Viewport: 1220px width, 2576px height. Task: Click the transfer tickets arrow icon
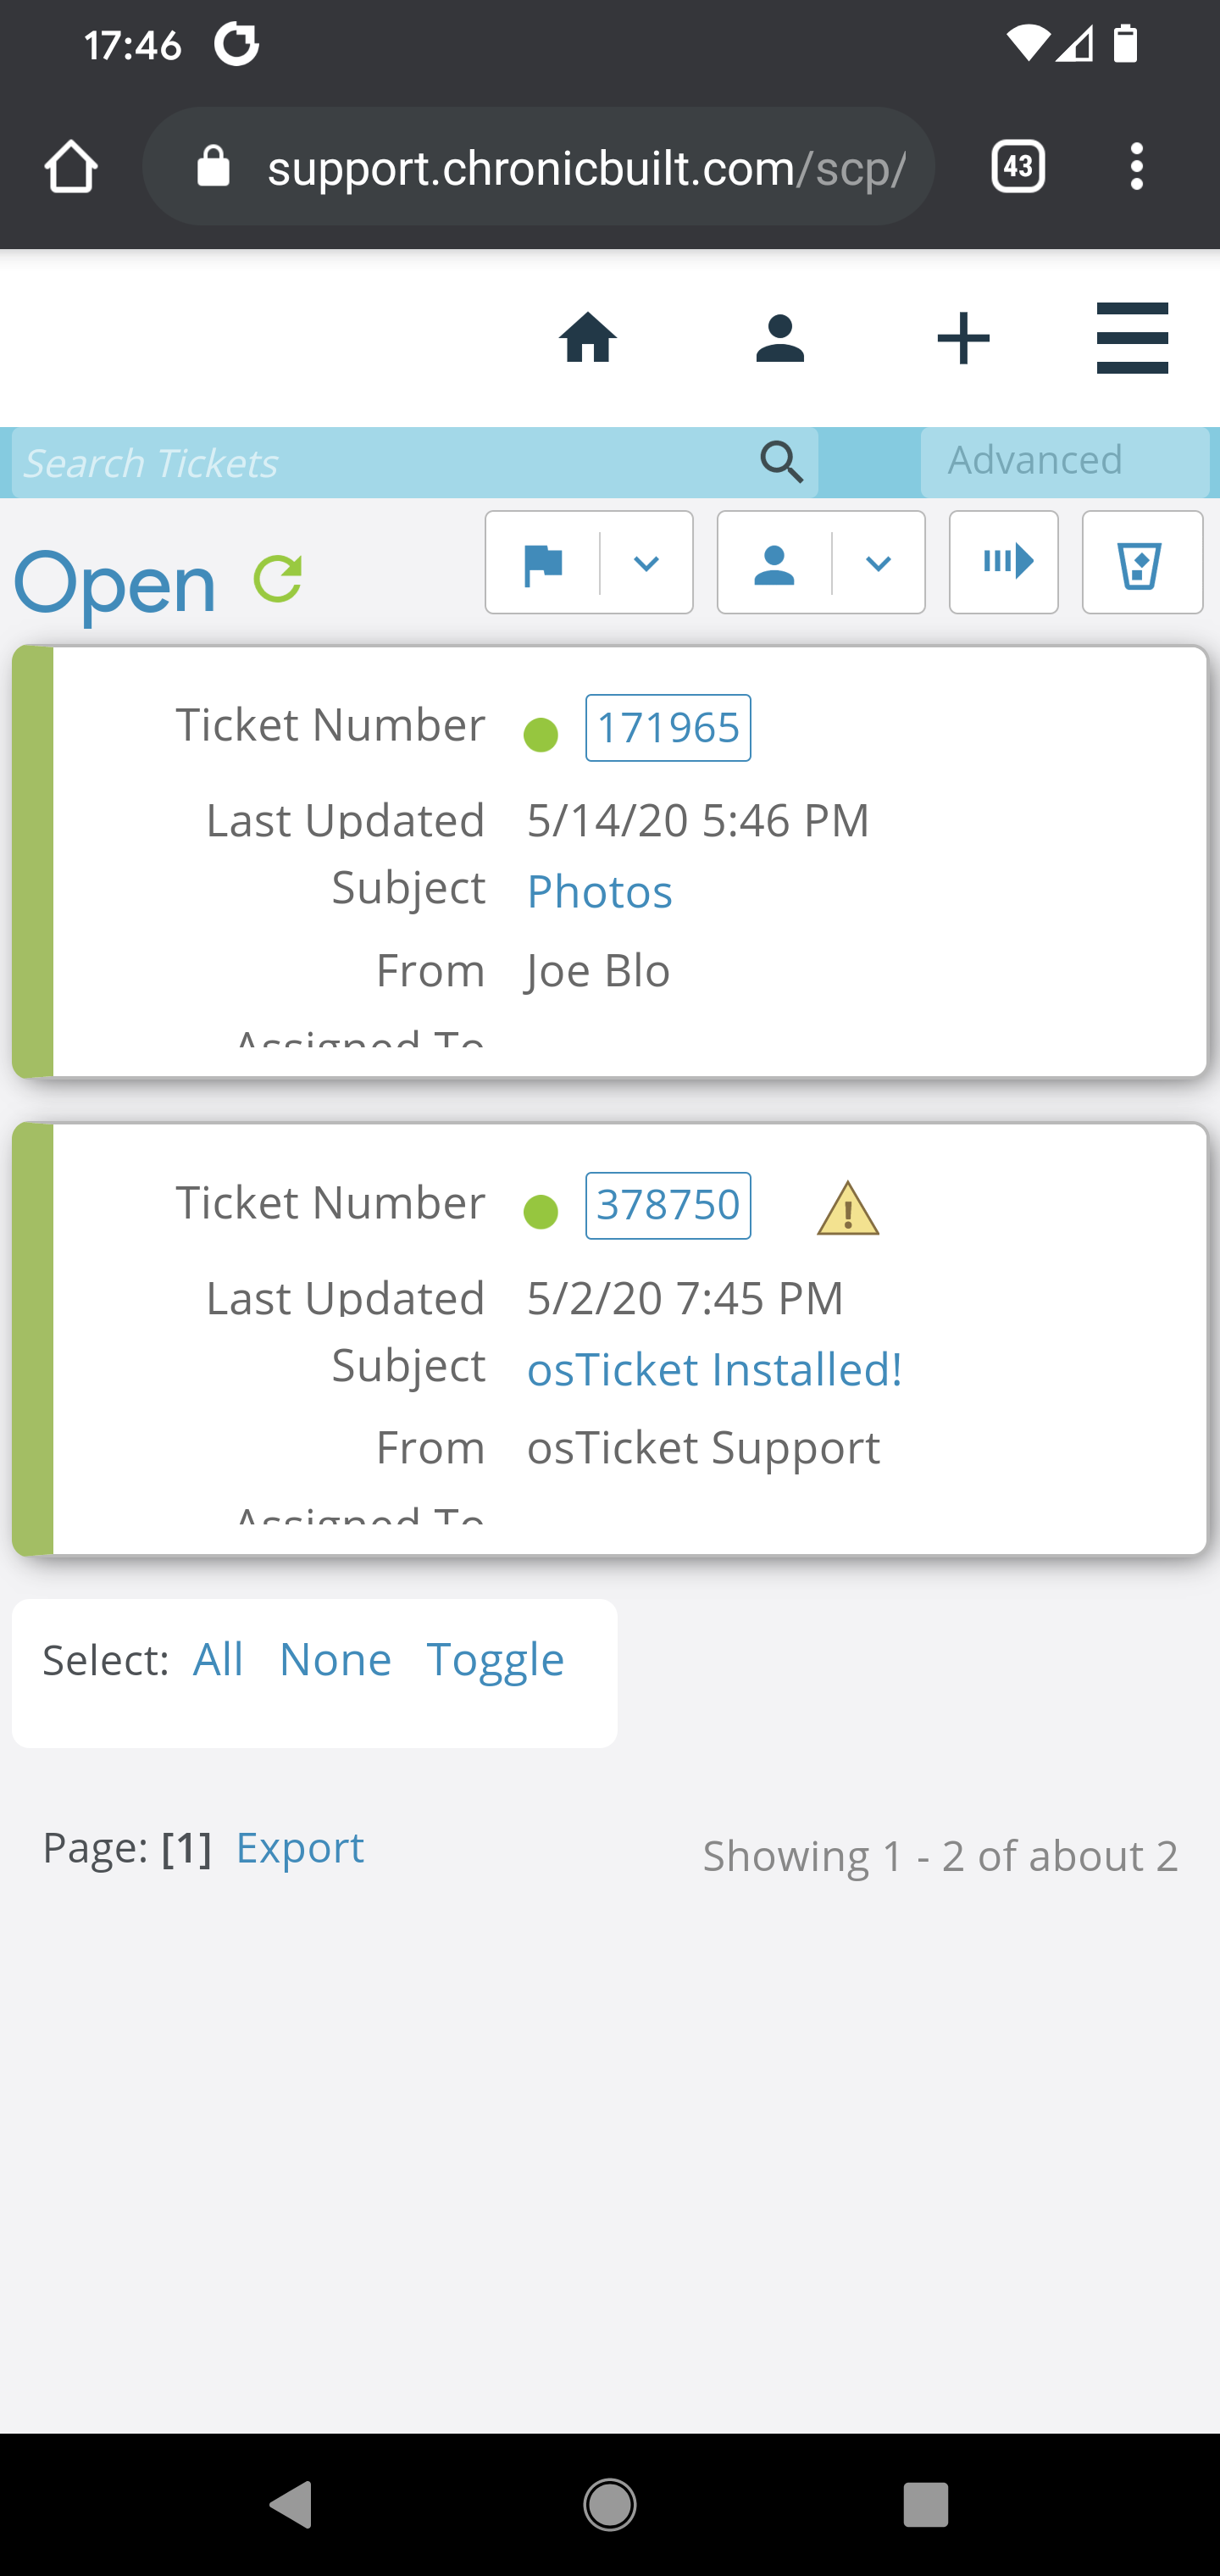click(x=1004, y=563)
